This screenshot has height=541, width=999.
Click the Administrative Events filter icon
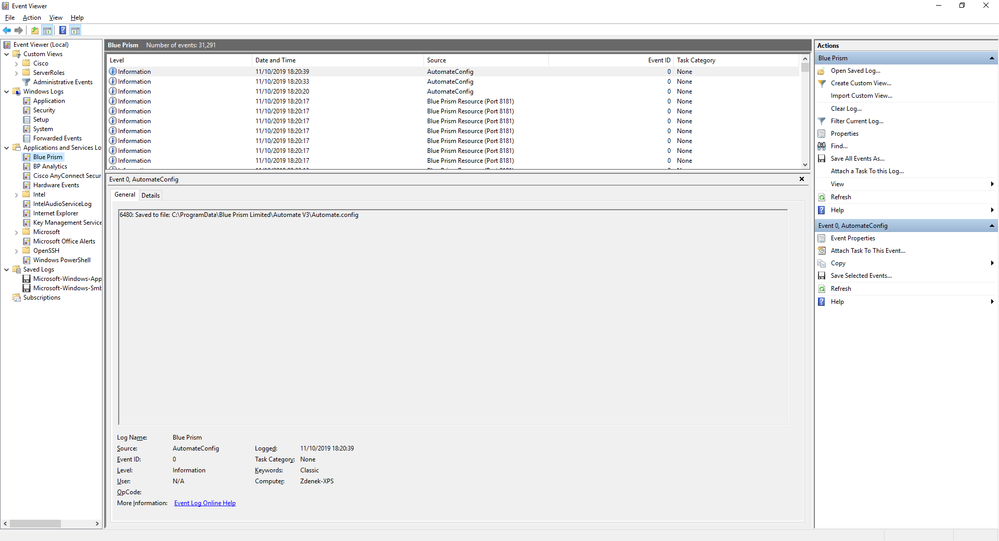click(x=26, y=82)
